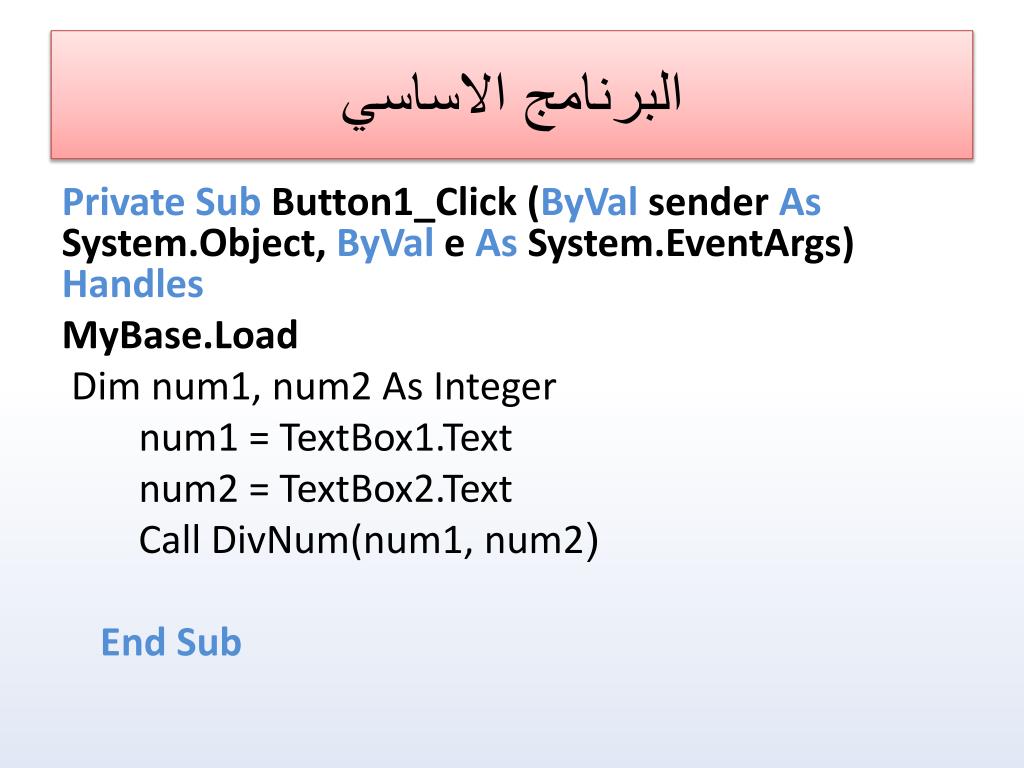
Task: Click the "ByVal" keyword before "e"
Action: (385, 244)
